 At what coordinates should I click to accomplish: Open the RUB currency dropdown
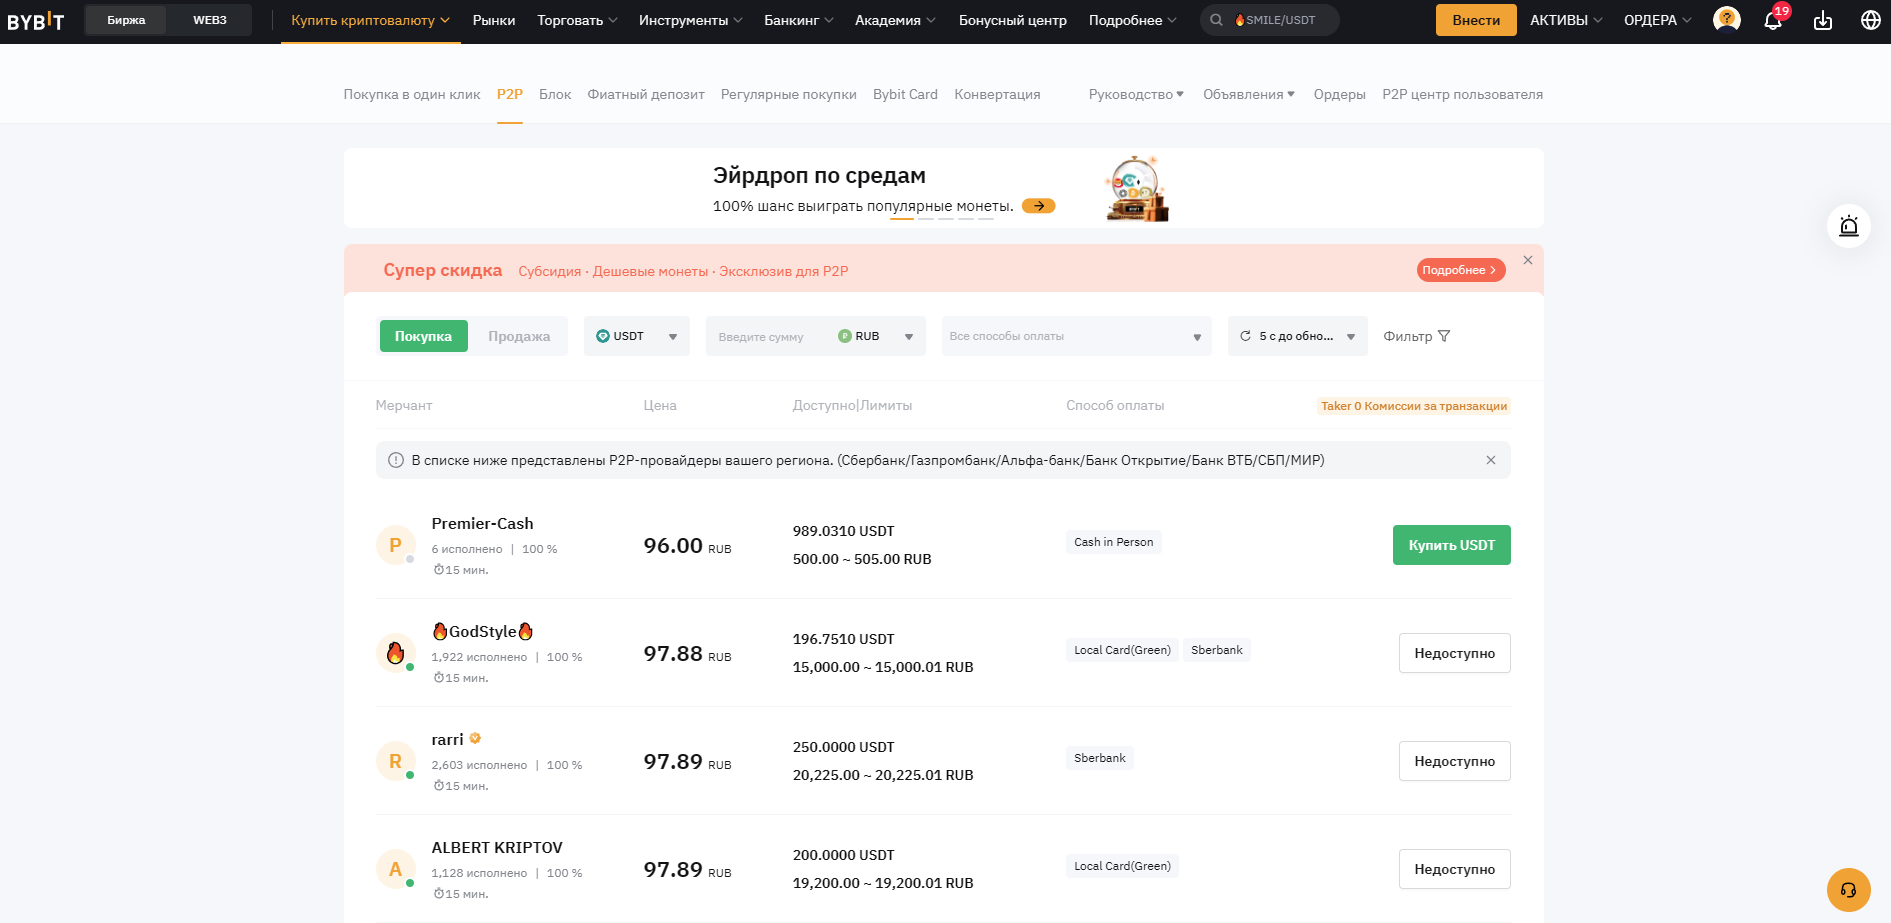click(x=876, y=336)
